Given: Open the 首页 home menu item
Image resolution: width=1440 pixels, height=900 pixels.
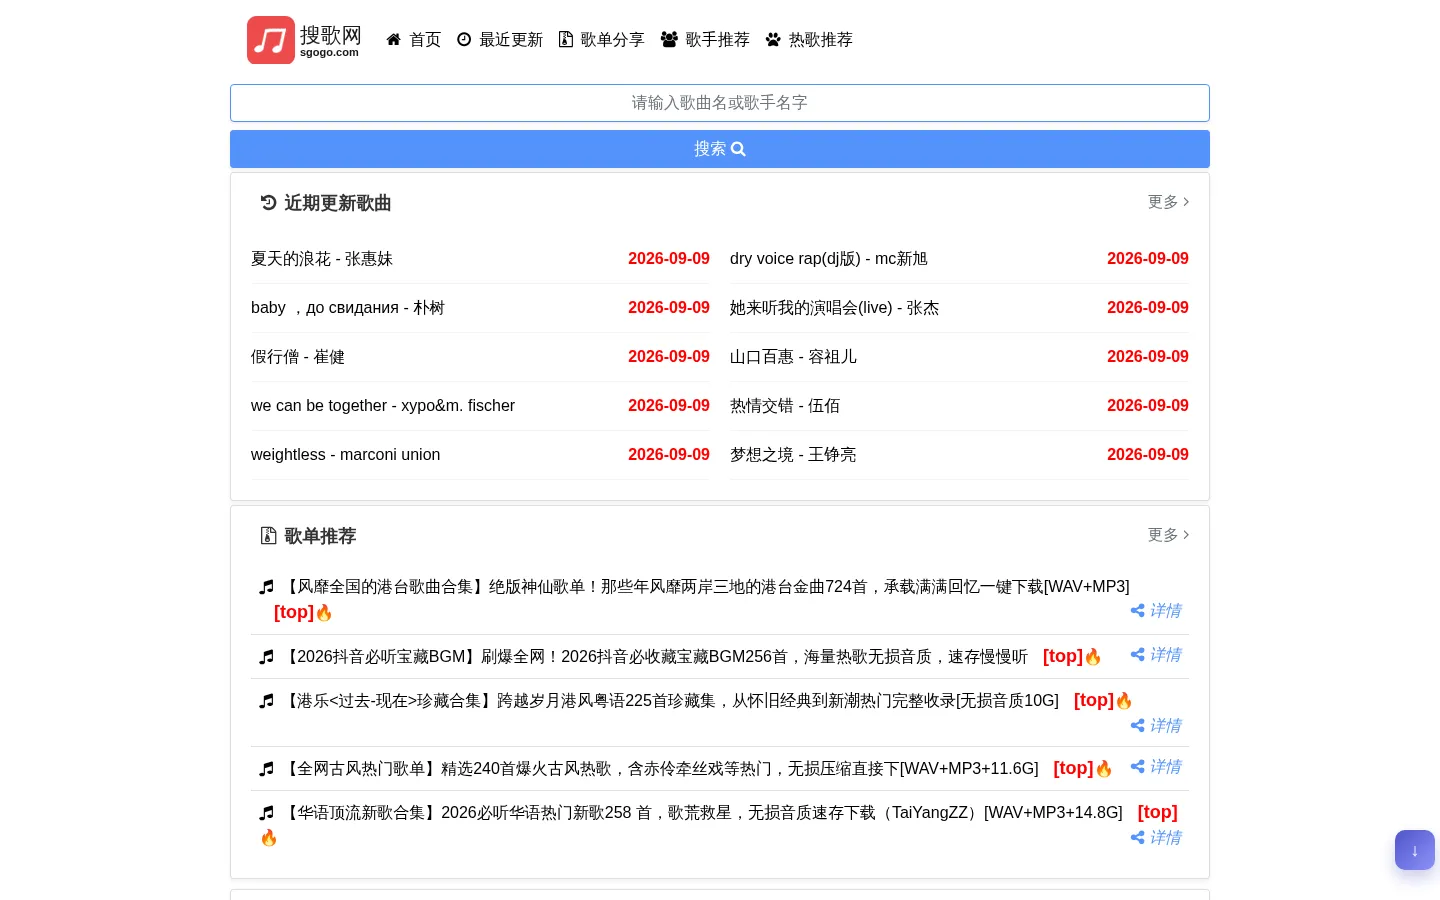Looking at the screenshot, I should 414,40.
